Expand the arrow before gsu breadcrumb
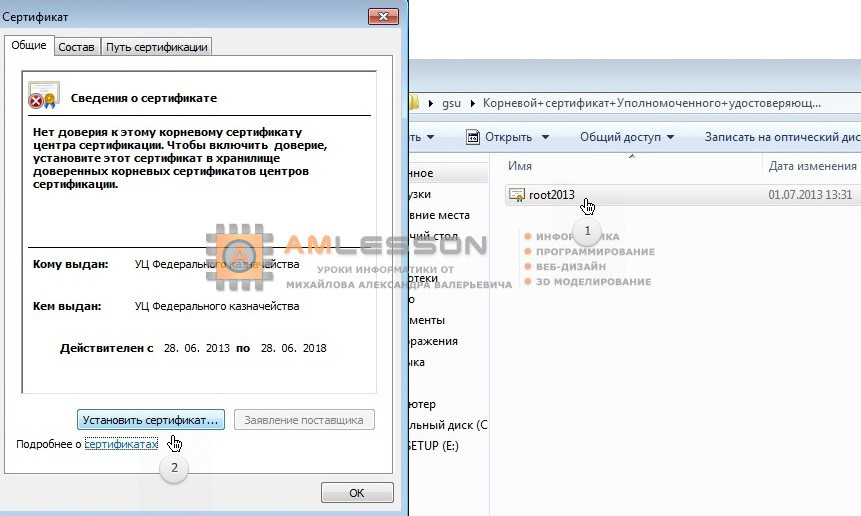 430,103
